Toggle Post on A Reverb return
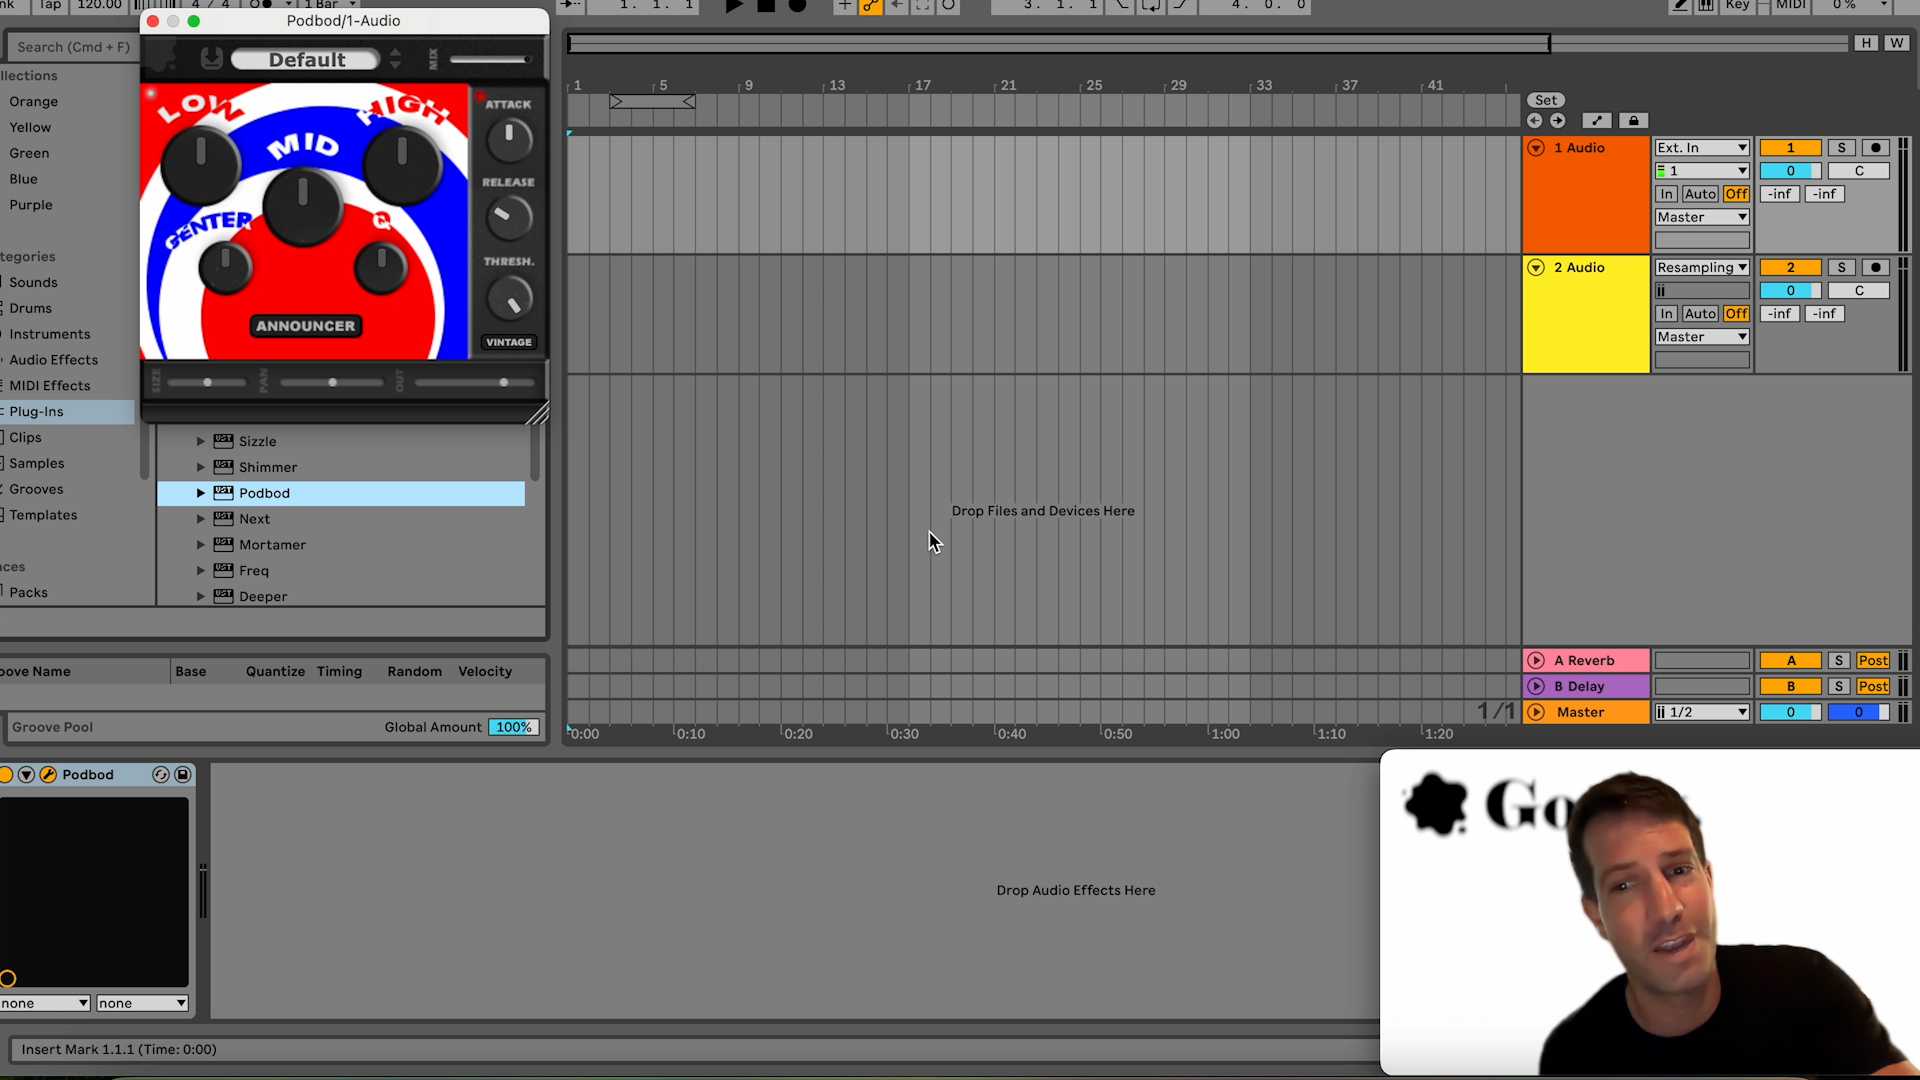The height and width of the screenshot is (1080, 1920). 1873,661
